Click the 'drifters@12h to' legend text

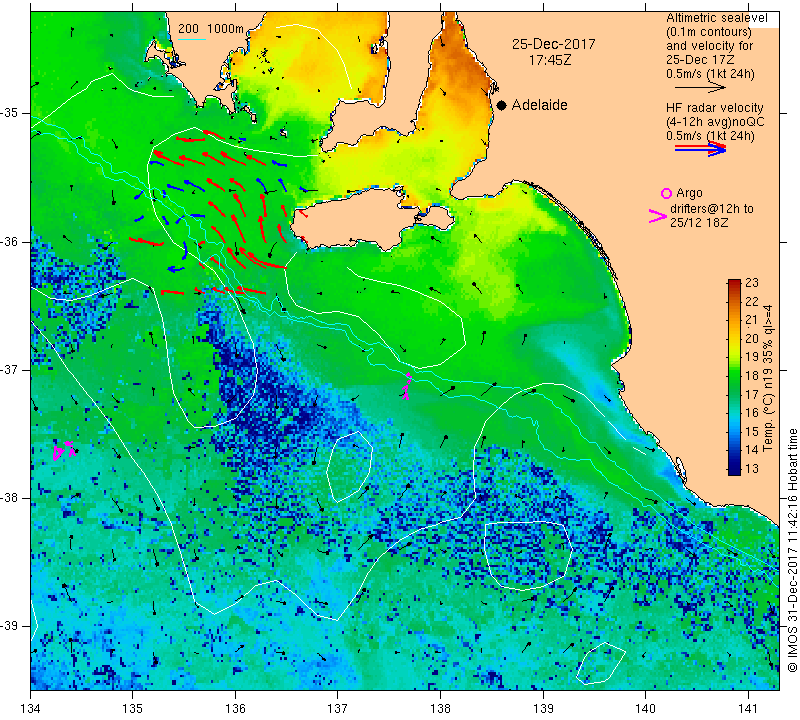click(x=711, y=209)
